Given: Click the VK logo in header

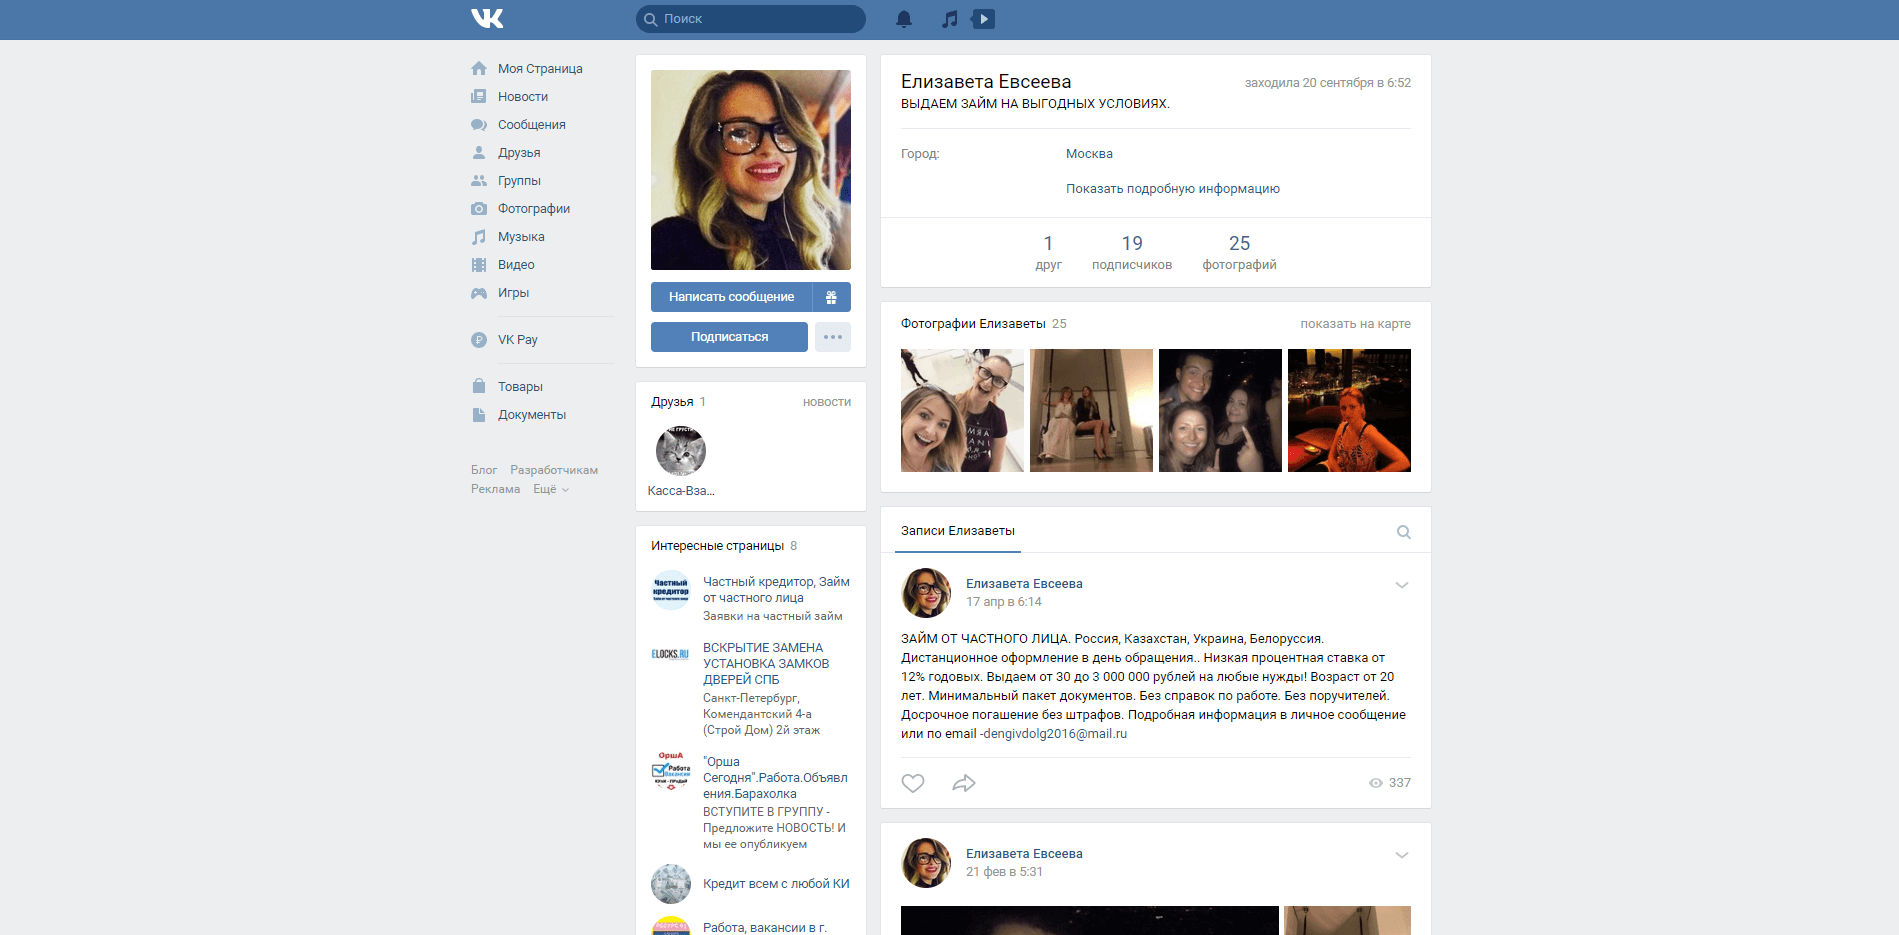Looking at the screenshot, I should [487, 19].
